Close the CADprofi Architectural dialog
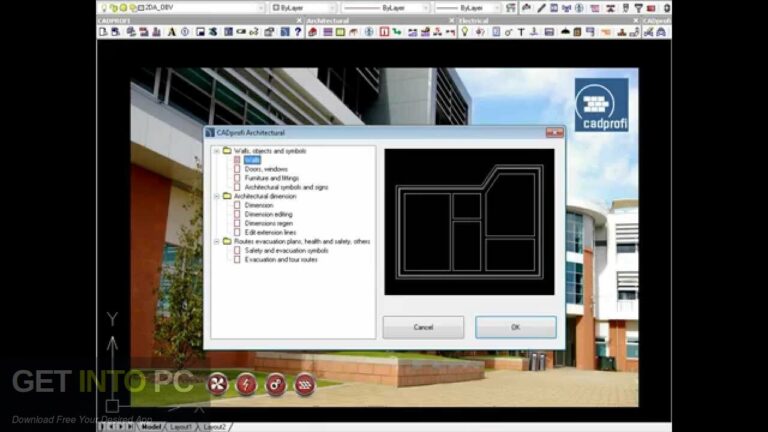 click(x=554, y=132)
